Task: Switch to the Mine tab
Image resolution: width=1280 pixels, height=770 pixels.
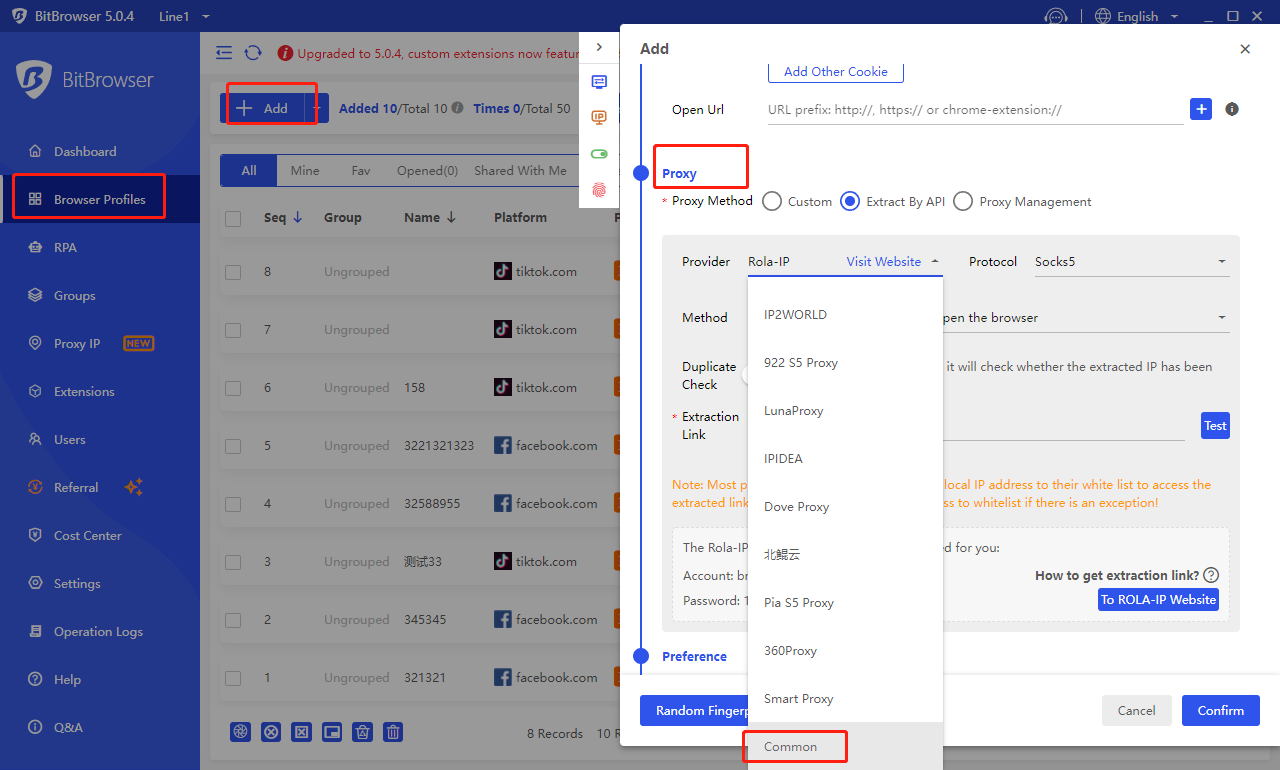Action: 305,170
